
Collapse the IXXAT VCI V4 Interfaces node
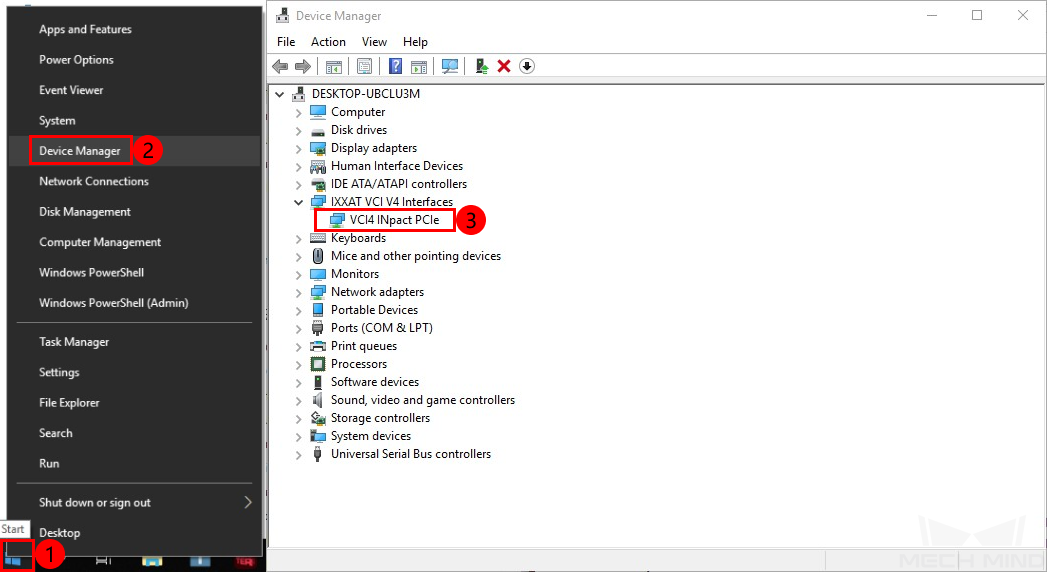[x=298, y=202]
